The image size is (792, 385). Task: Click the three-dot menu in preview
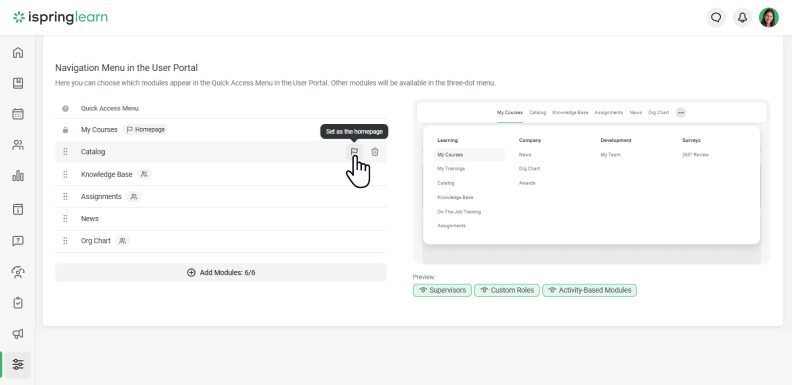pyautogui.click(x=681, y=113)
